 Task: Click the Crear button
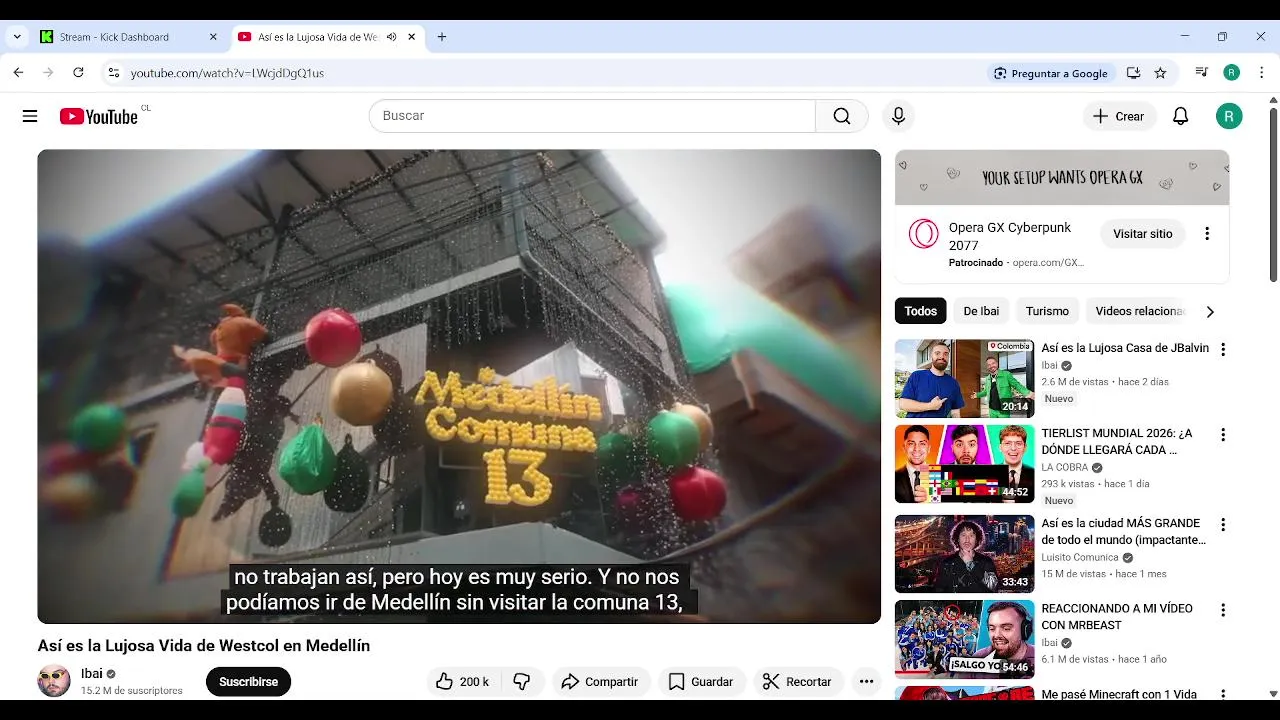click(x=1119, y=116)
